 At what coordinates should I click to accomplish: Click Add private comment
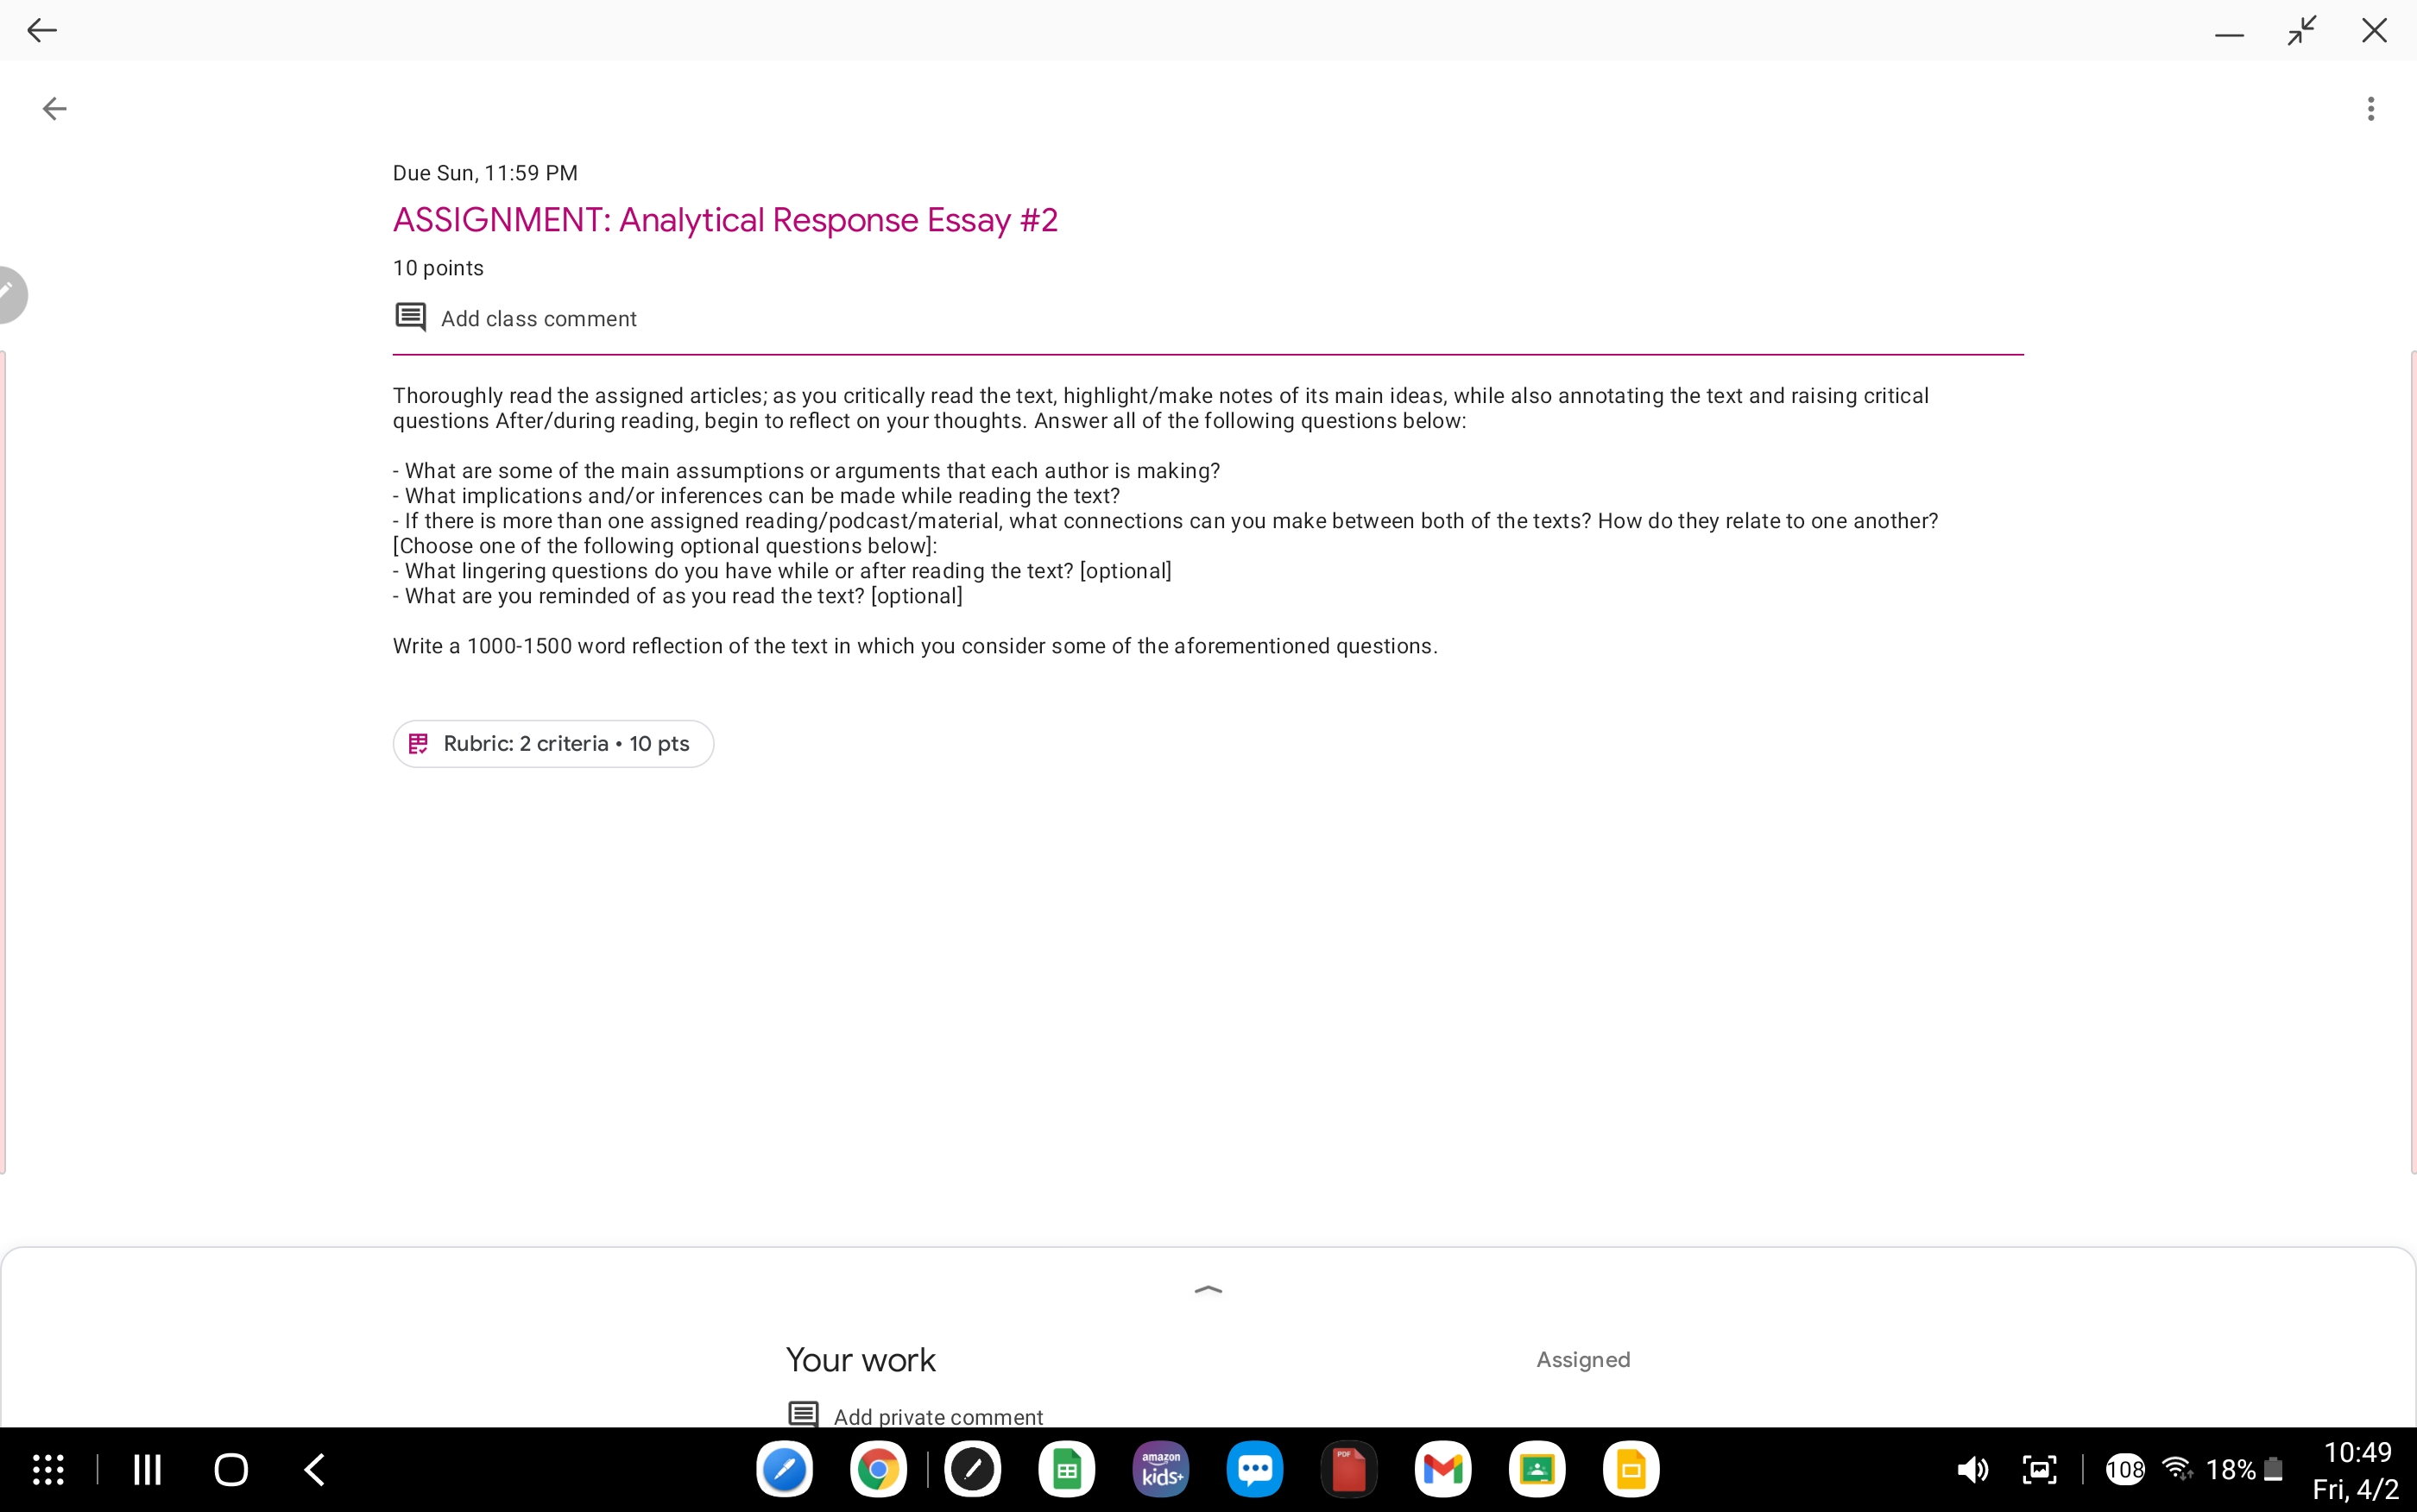(x=937, y=1416)
